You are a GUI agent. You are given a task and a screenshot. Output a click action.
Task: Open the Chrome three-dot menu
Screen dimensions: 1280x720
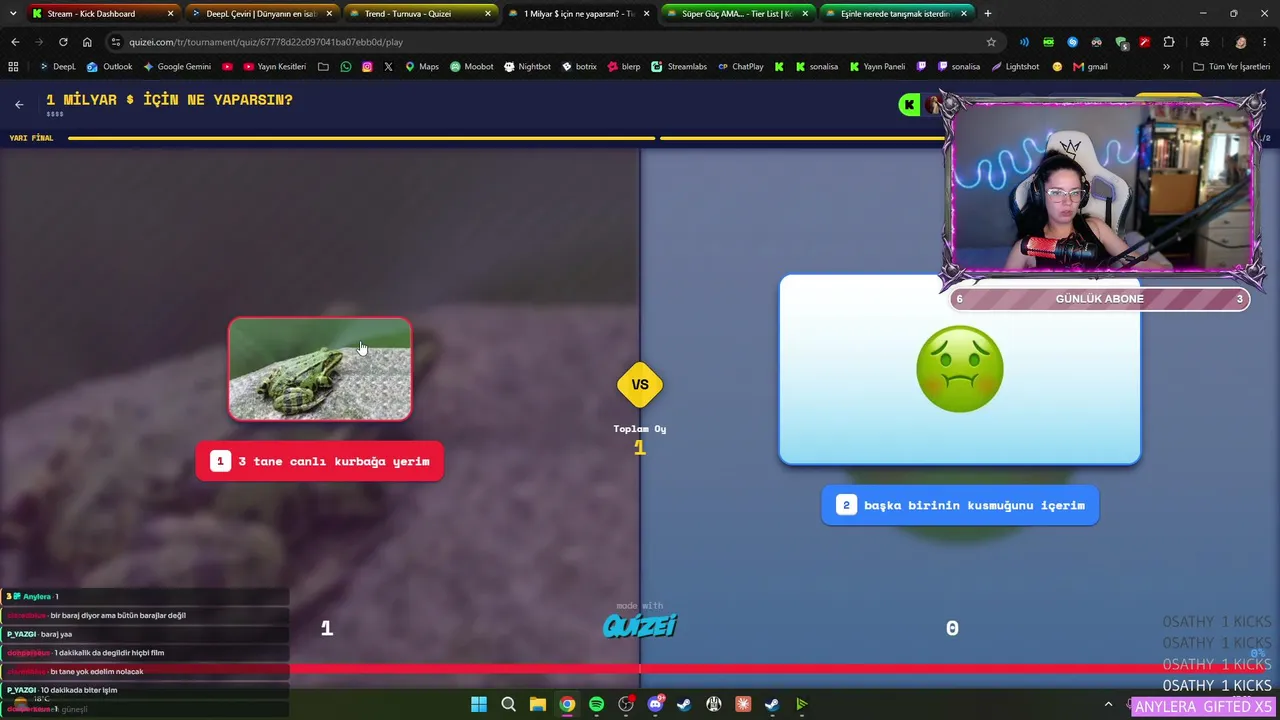tap(1264, 42)
